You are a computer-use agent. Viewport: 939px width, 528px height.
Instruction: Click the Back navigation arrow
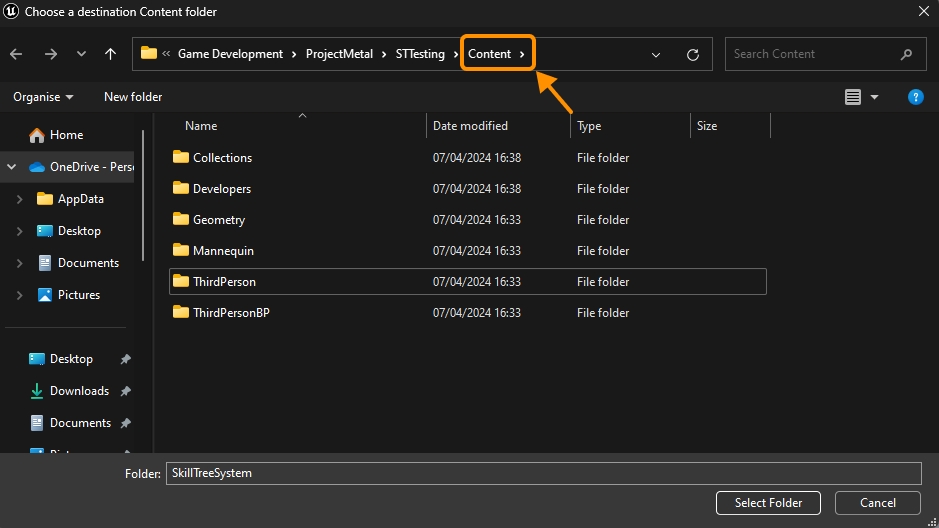16,54
